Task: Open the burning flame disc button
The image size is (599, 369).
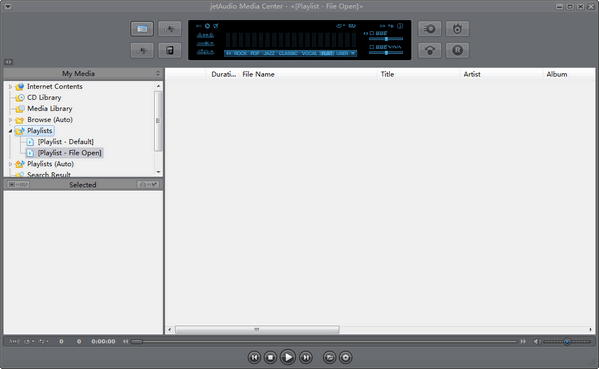Action: [x=457, y=29]
